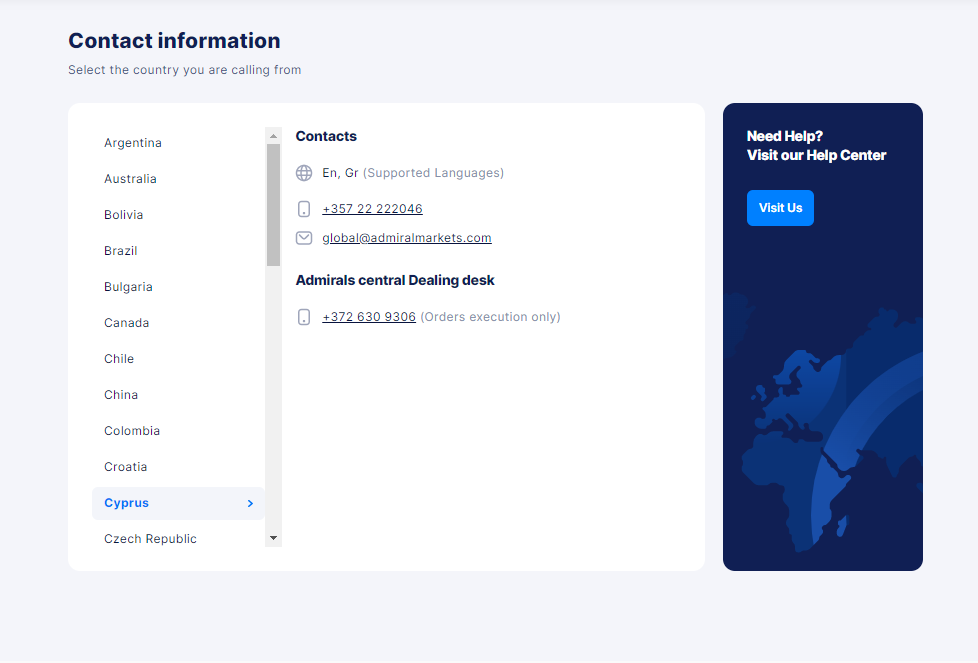Open the global@admiralmarkets.com email link
978x663 pixels.
click(x=406, y=238)
